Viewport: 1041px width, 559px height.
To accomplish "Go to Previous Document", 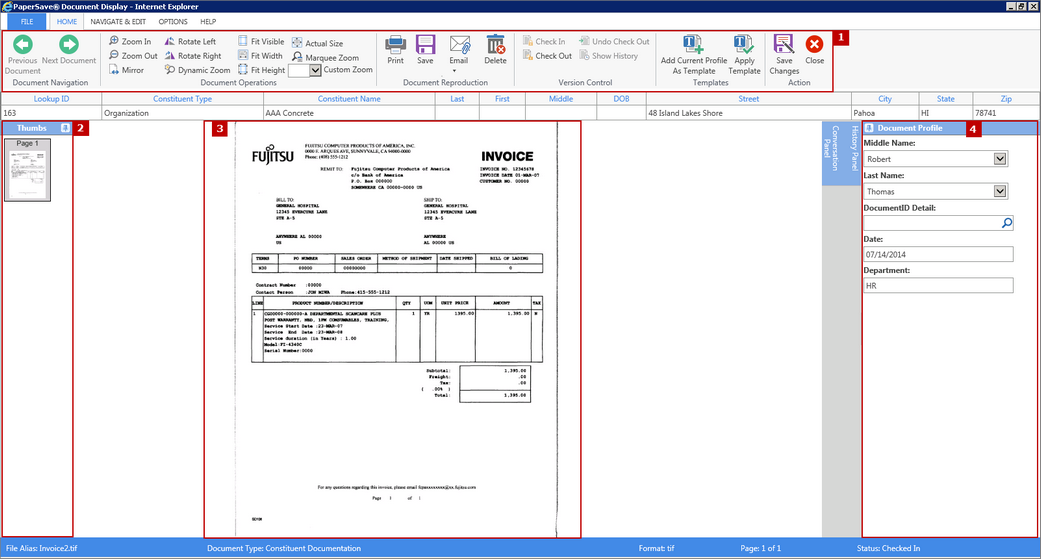I will 22,54.
